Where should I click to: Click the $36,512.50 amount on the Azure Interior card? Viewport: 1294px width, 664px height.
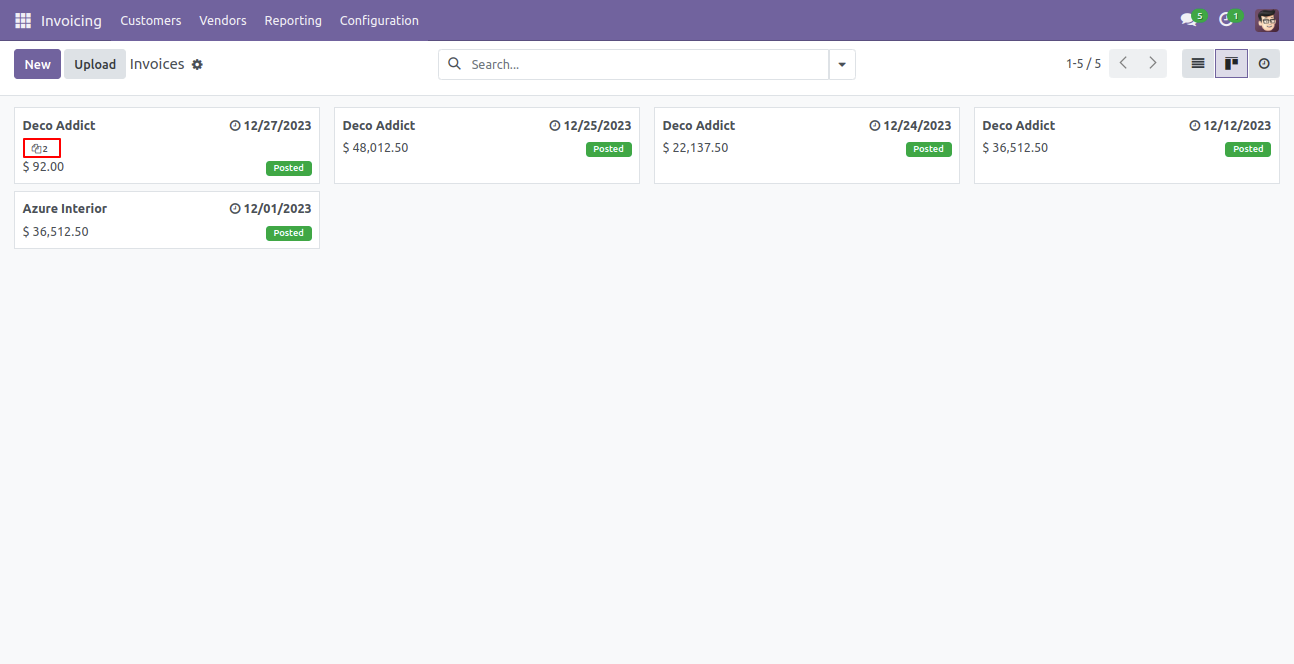point(56,231)
